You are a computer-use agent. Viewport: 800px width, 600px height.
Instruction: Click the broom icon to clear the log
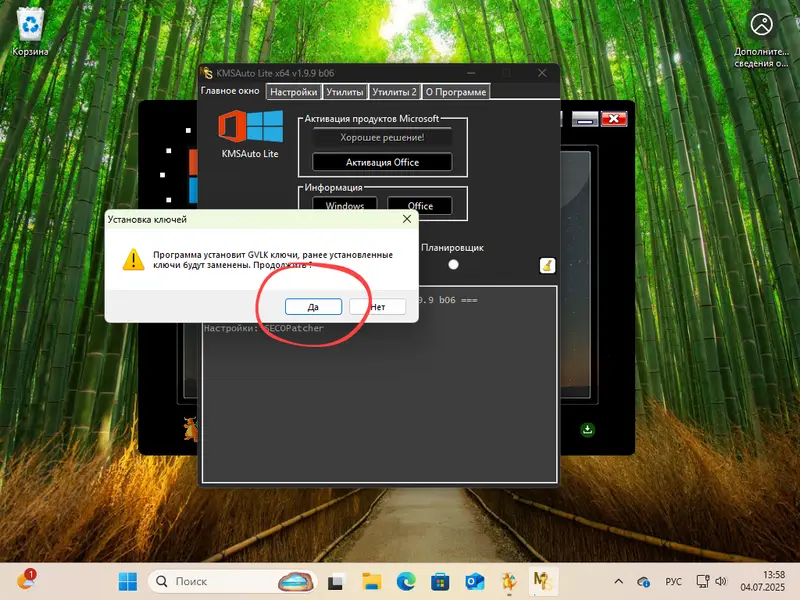546,263
